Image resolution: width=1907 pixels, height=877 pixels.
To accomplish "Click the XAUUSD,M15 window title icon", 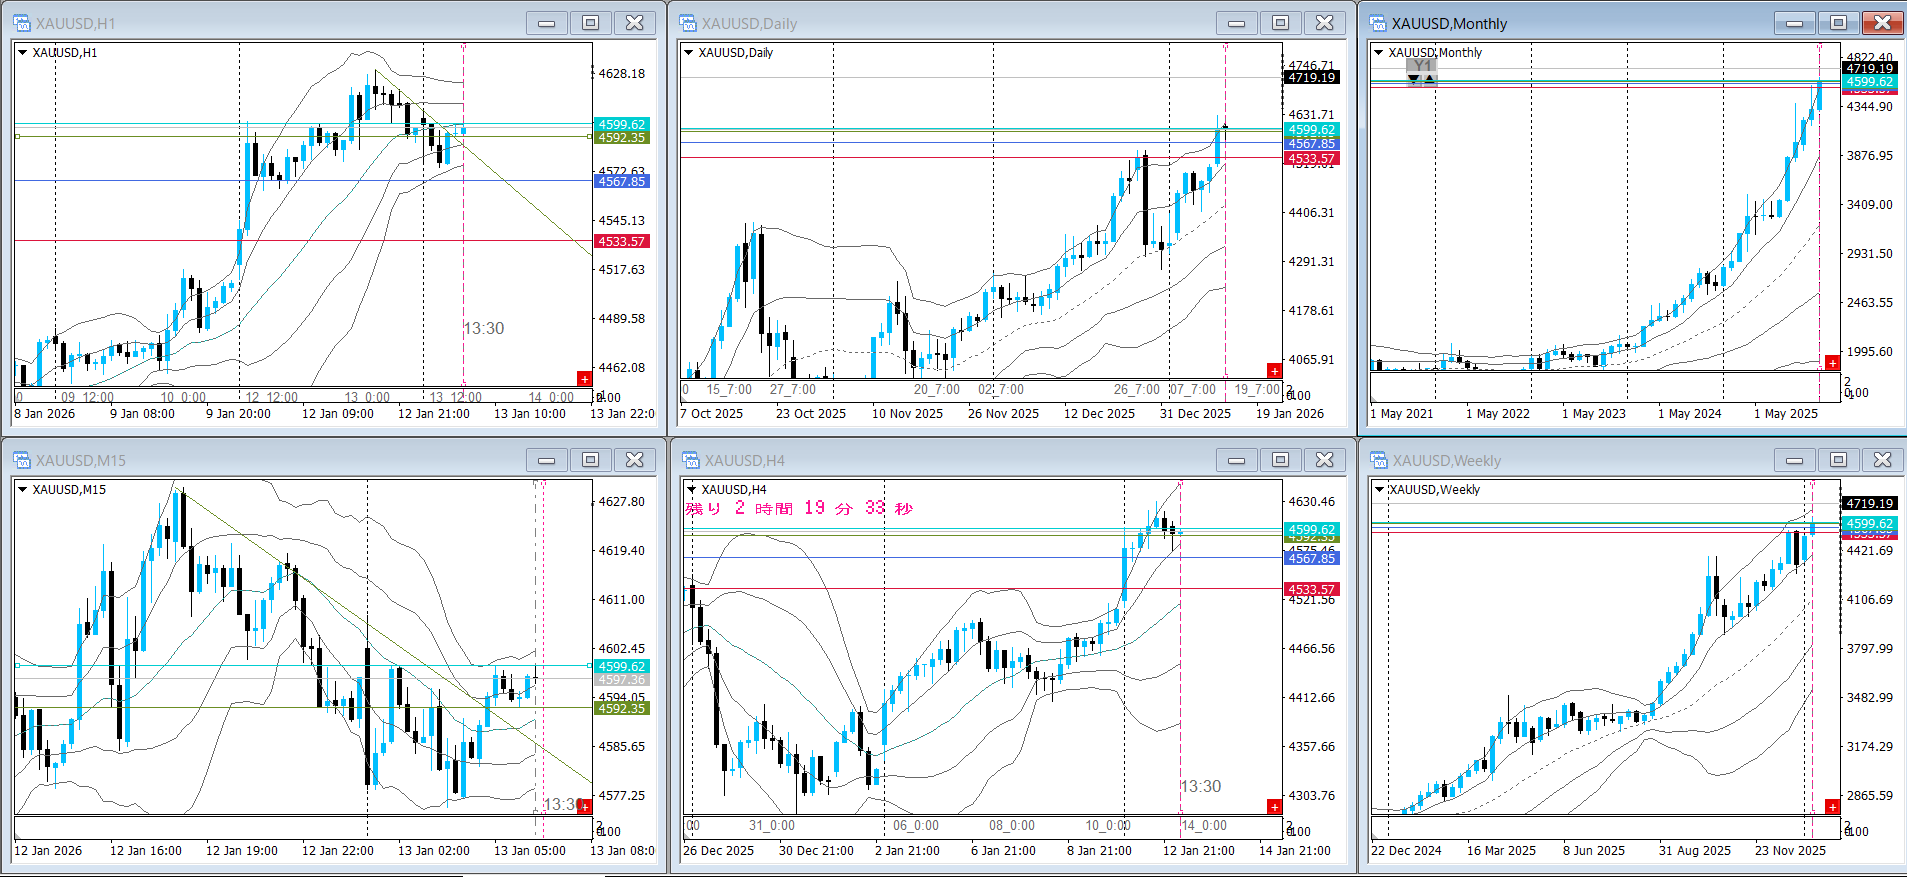I will pyautogui.click(x=22, y=460).
